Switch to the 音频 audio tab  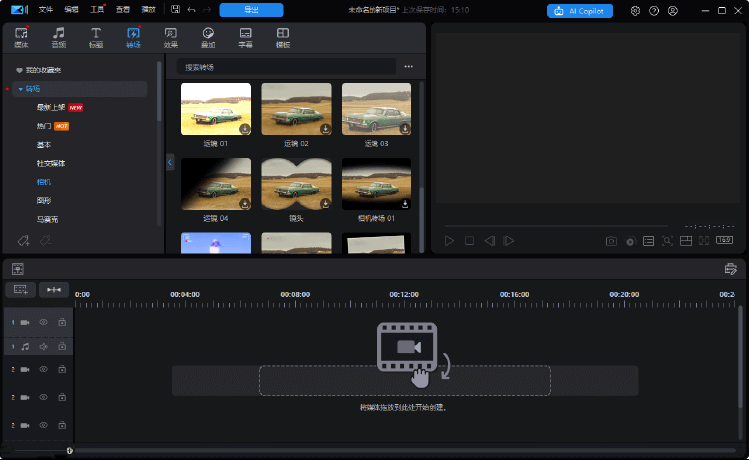tap(59, 38)
